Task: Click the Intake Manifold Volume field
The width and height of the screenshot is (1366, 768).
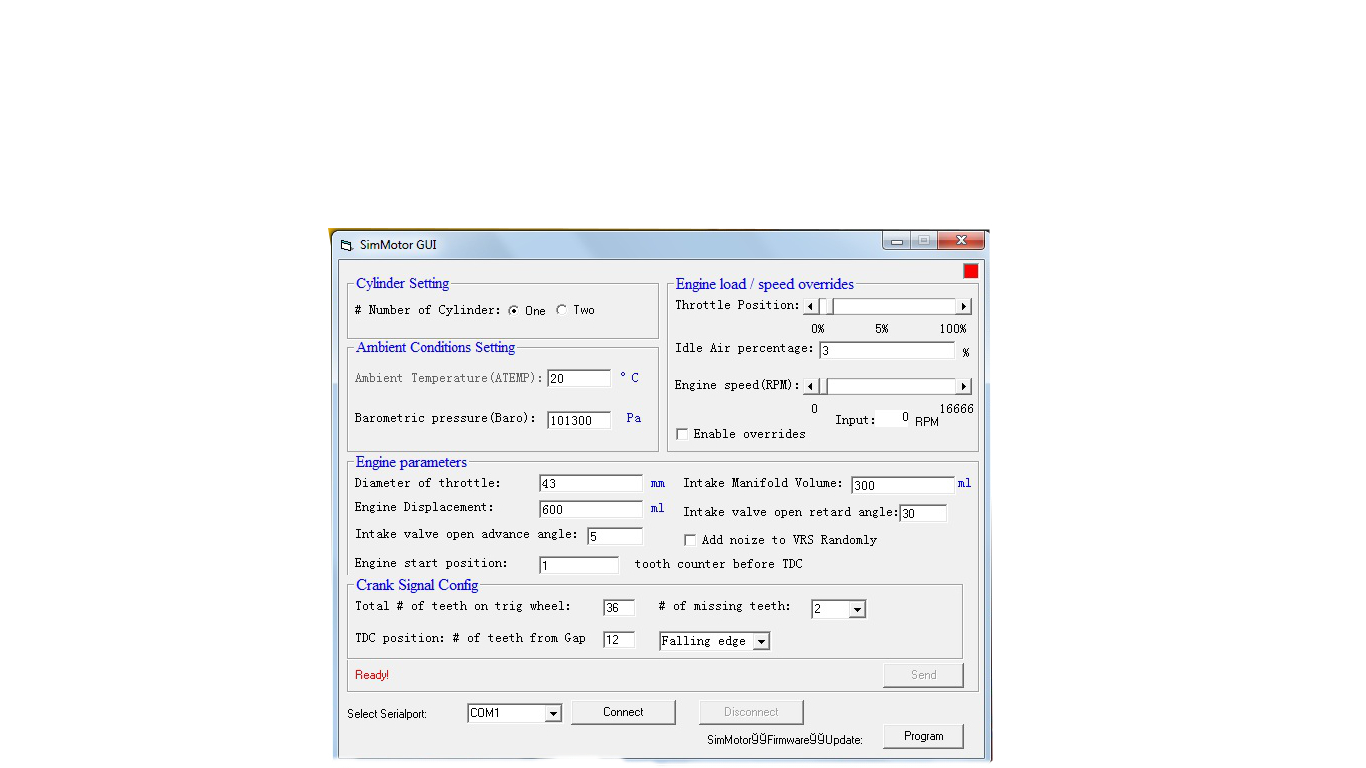Action: (x=903, y=485)
